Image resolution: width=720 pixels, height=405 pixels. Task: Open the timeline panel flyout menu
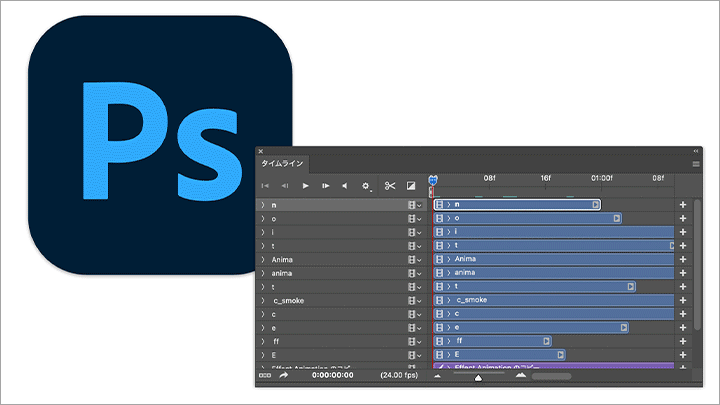(696, 164)
